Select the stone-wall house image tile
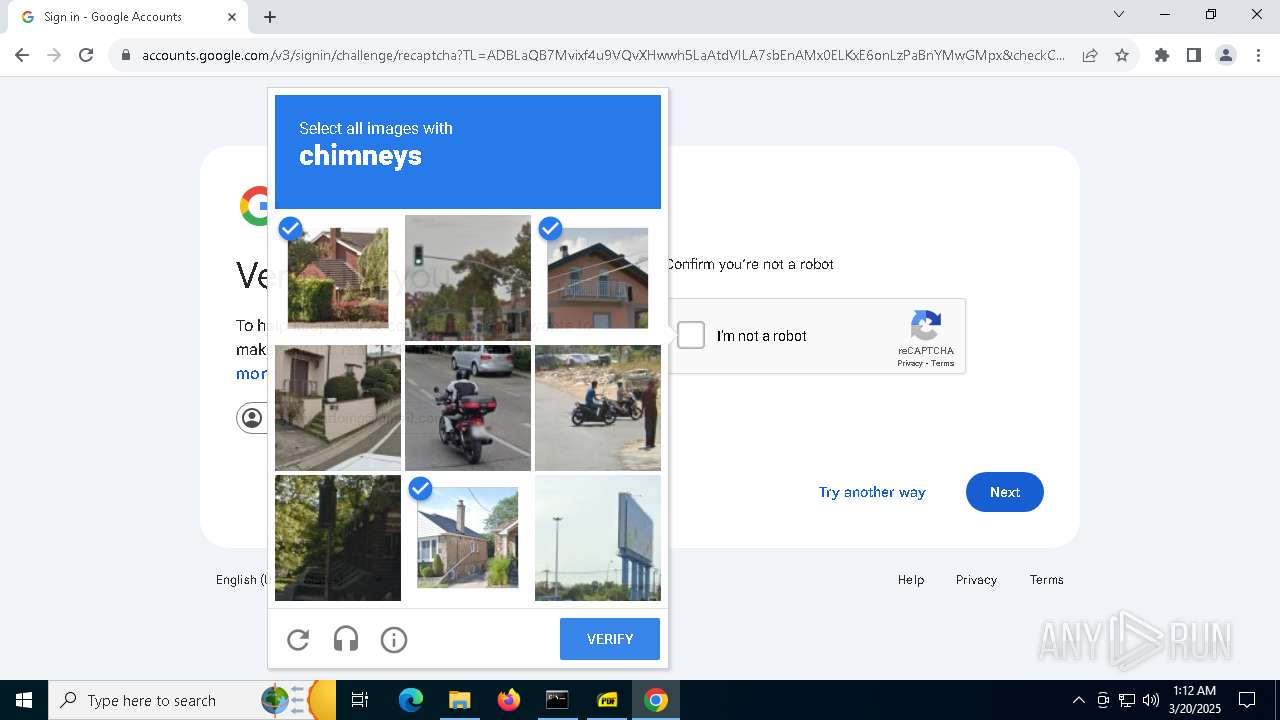Screen dimensions: 1280x720 (338, 408)
